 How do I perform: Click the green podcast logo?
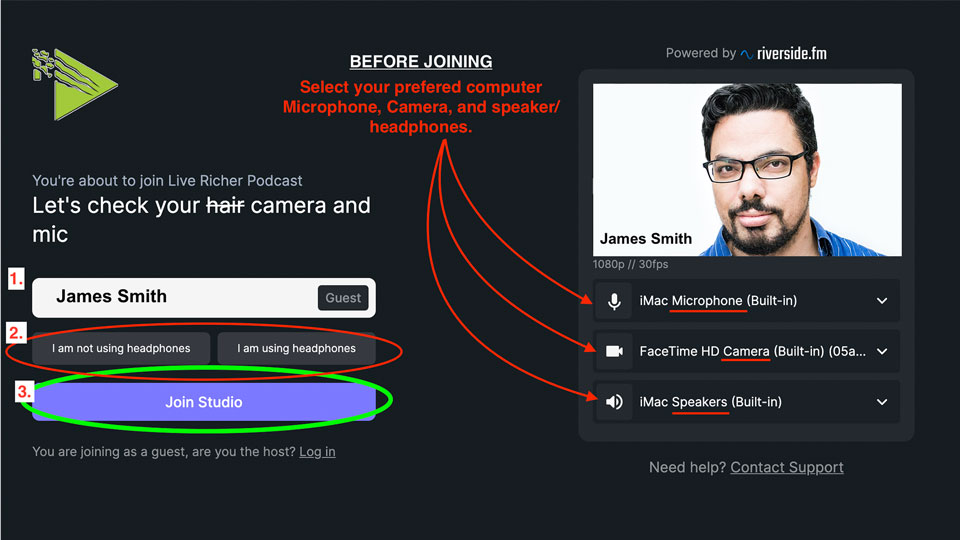[x=75, y=84]
